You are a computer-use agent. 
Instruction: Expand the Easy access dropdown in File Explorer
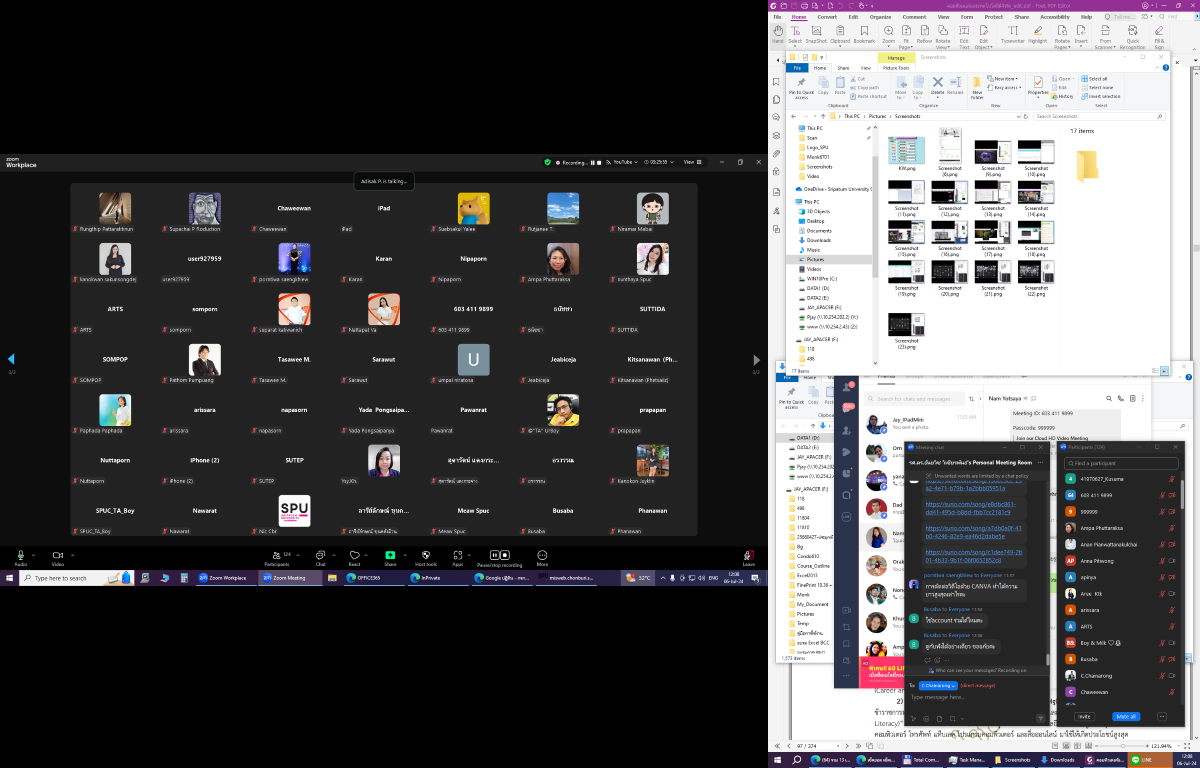click(x=1005, y=87)
